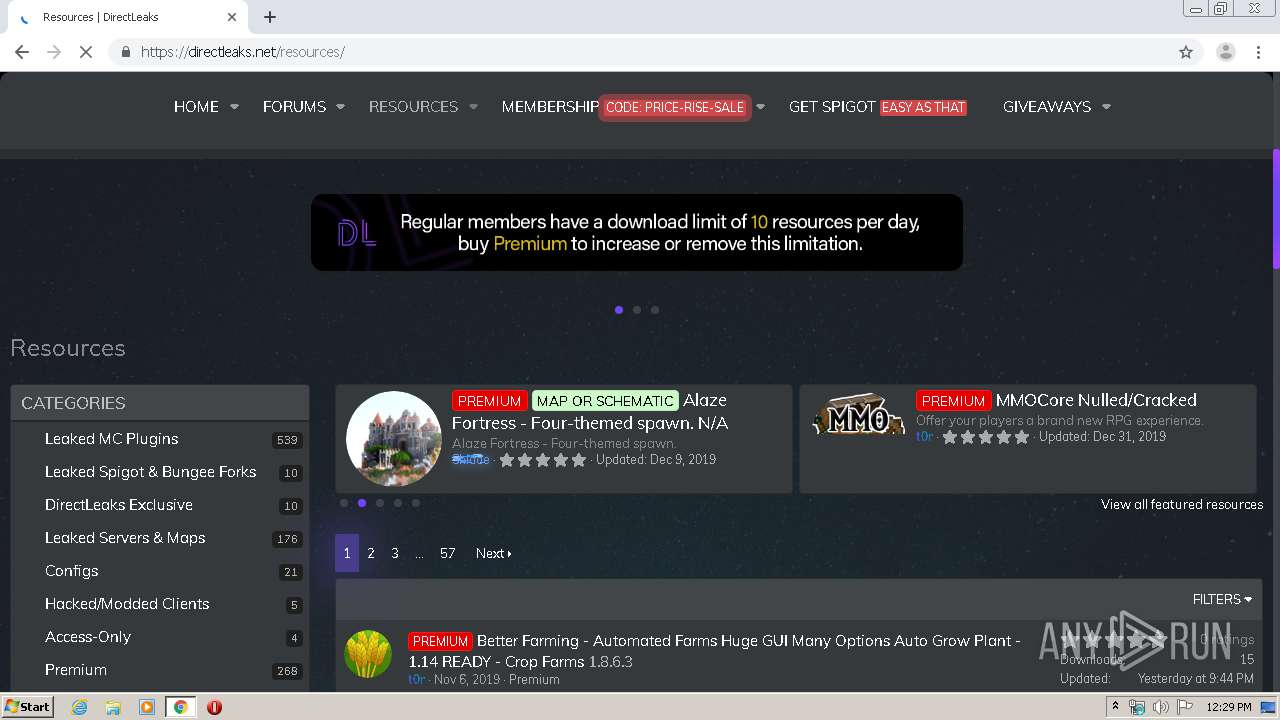Jump to page 57 of resources
This screenshot has height=720, width=1280.
447,553
